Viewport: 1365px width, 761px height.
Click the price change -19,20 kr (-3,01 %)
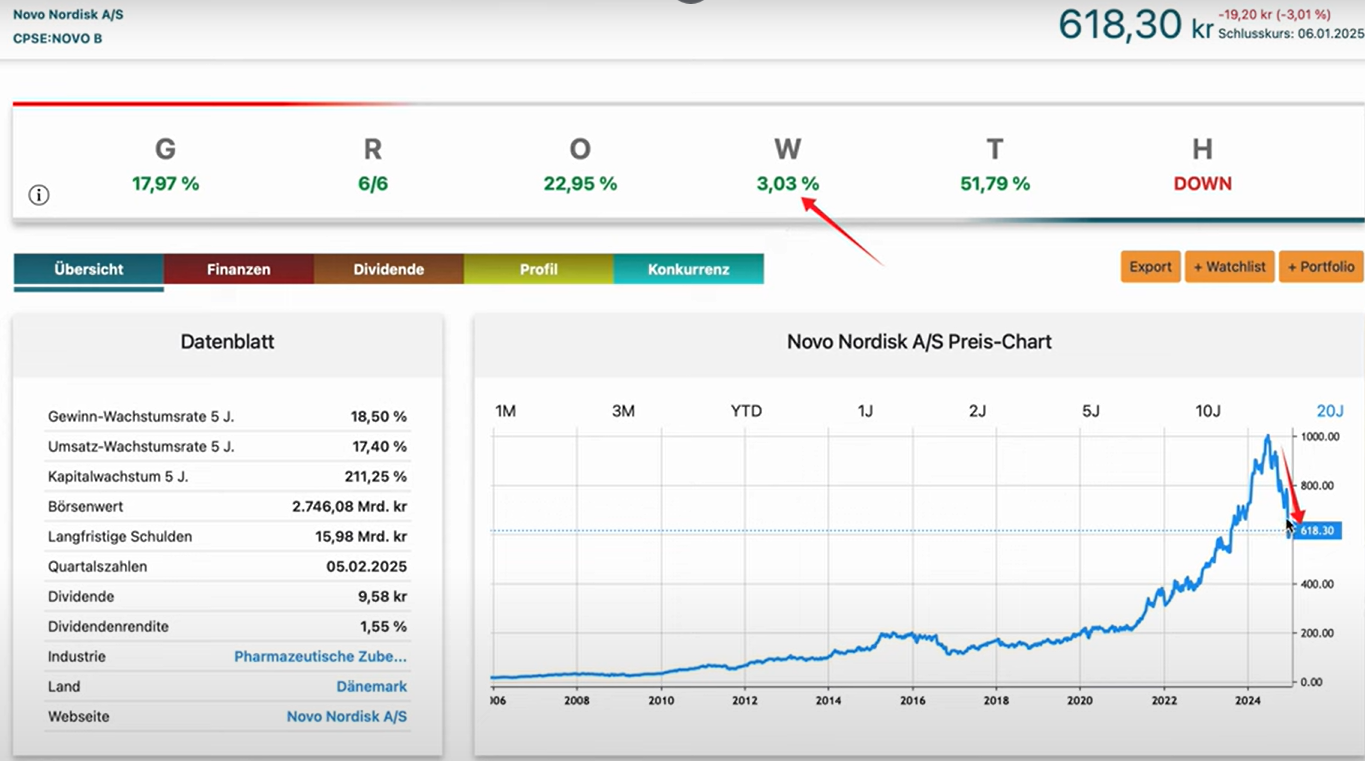click(1274, 15)
